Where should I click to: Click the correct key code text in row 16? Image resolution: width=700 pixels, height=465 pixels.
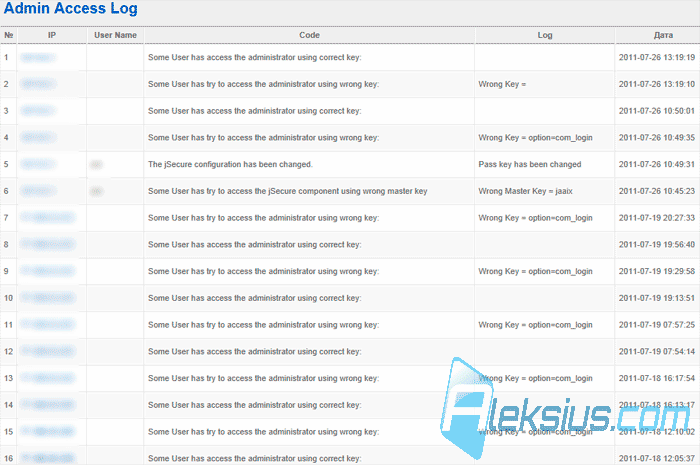254,458
